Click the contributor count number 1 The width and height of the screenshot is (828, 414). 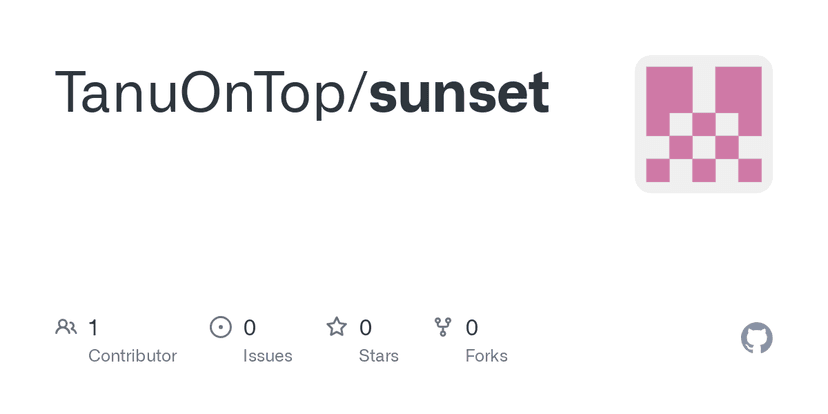tap(93, 327)
